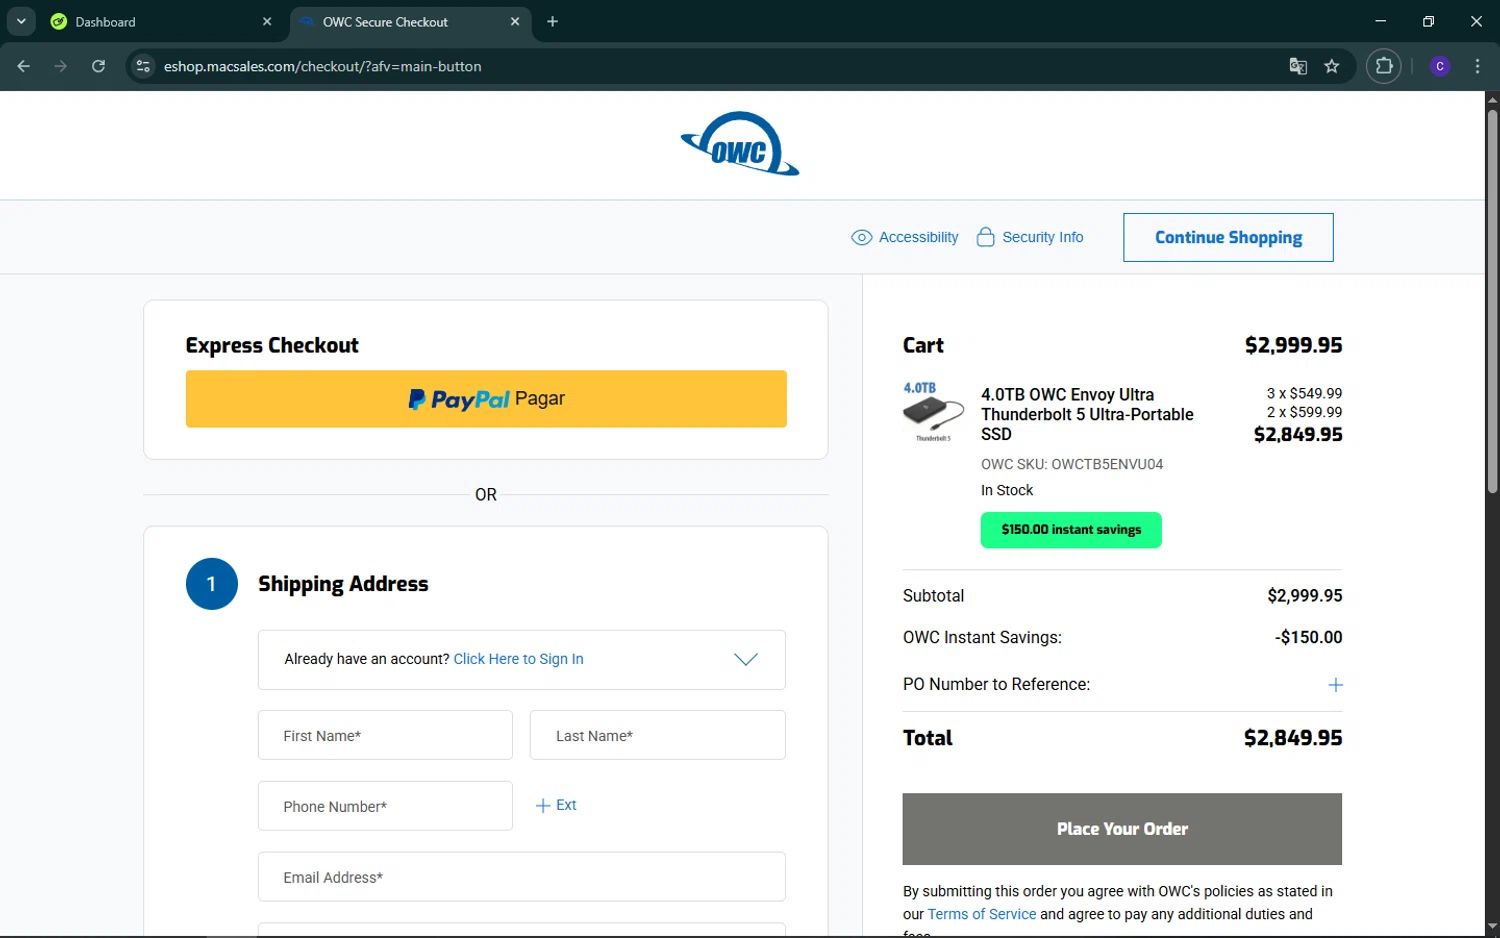This screenshot has width=1500, height=938.
Task: Click the -$150.00 savings amount
Action: pyautogui.click(x=1309, y=637)
